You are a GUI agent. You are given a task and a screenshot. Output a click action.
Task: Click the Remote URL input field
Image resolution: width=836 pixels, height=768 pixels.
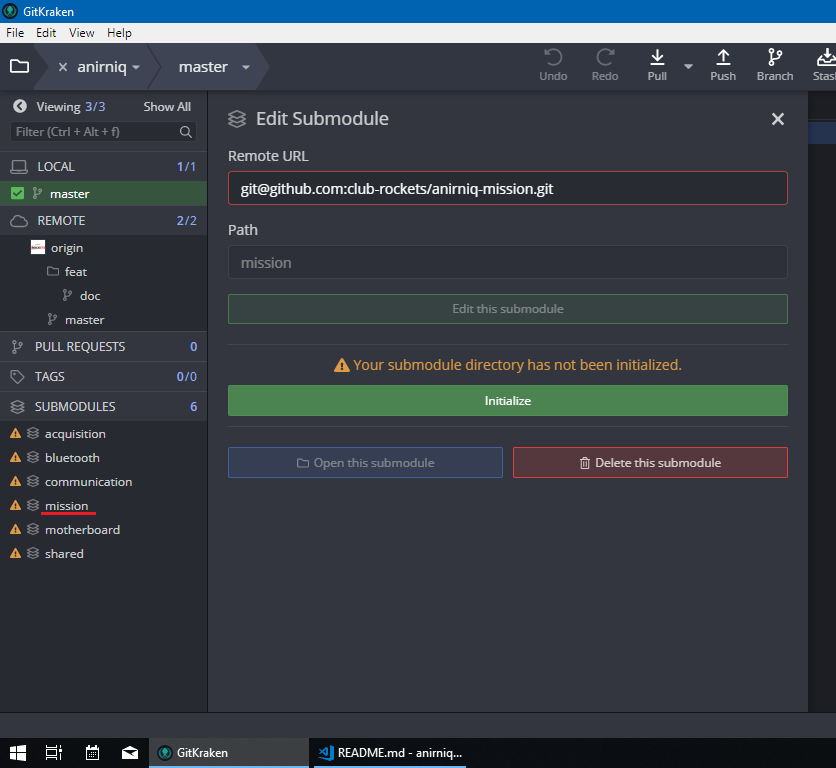click(508, 188)
